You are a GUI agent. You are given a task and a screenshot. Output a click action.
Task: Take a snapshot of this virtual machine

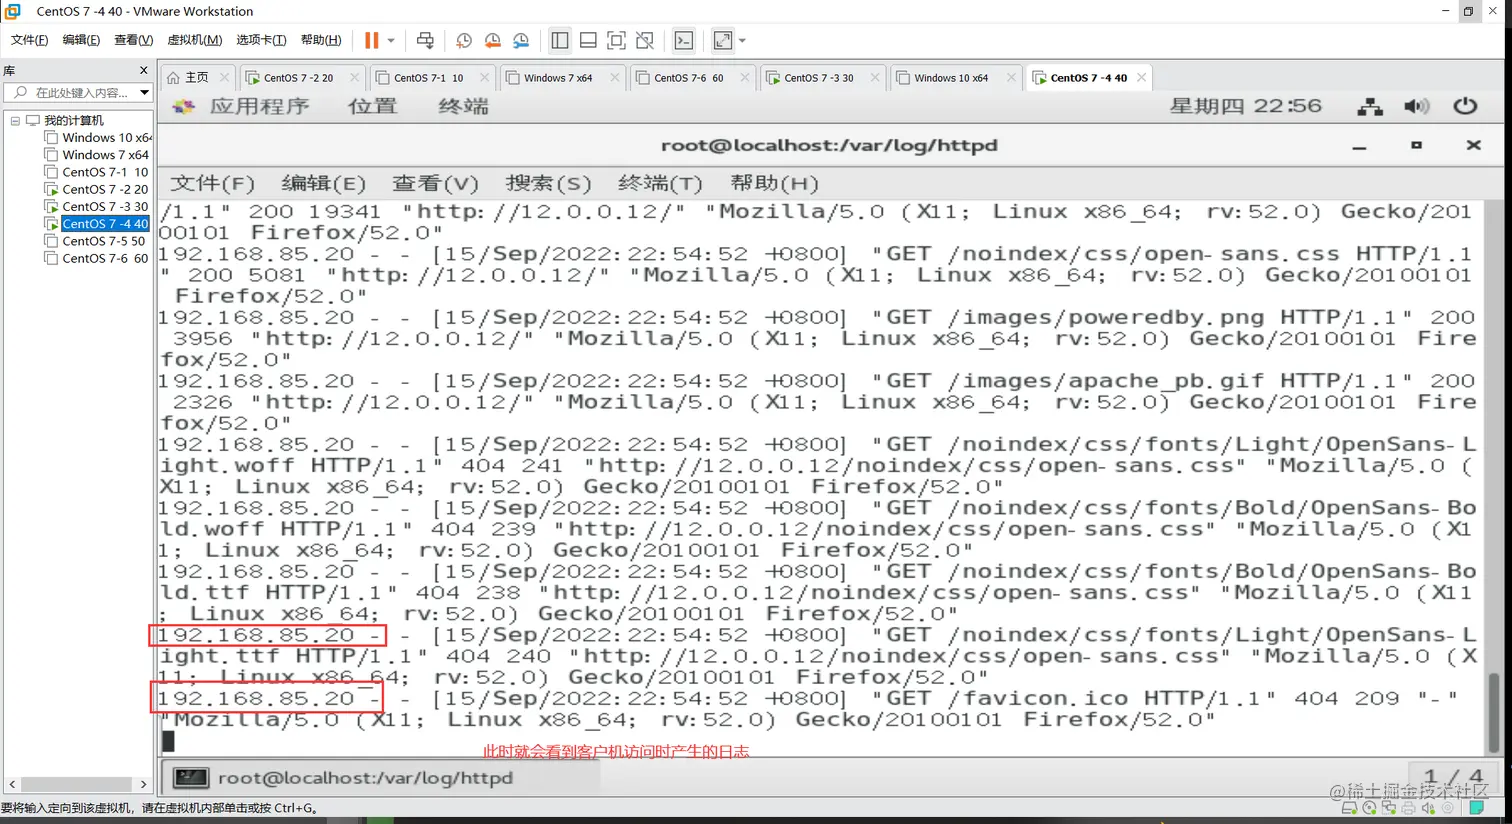click(x=463, y=40)
